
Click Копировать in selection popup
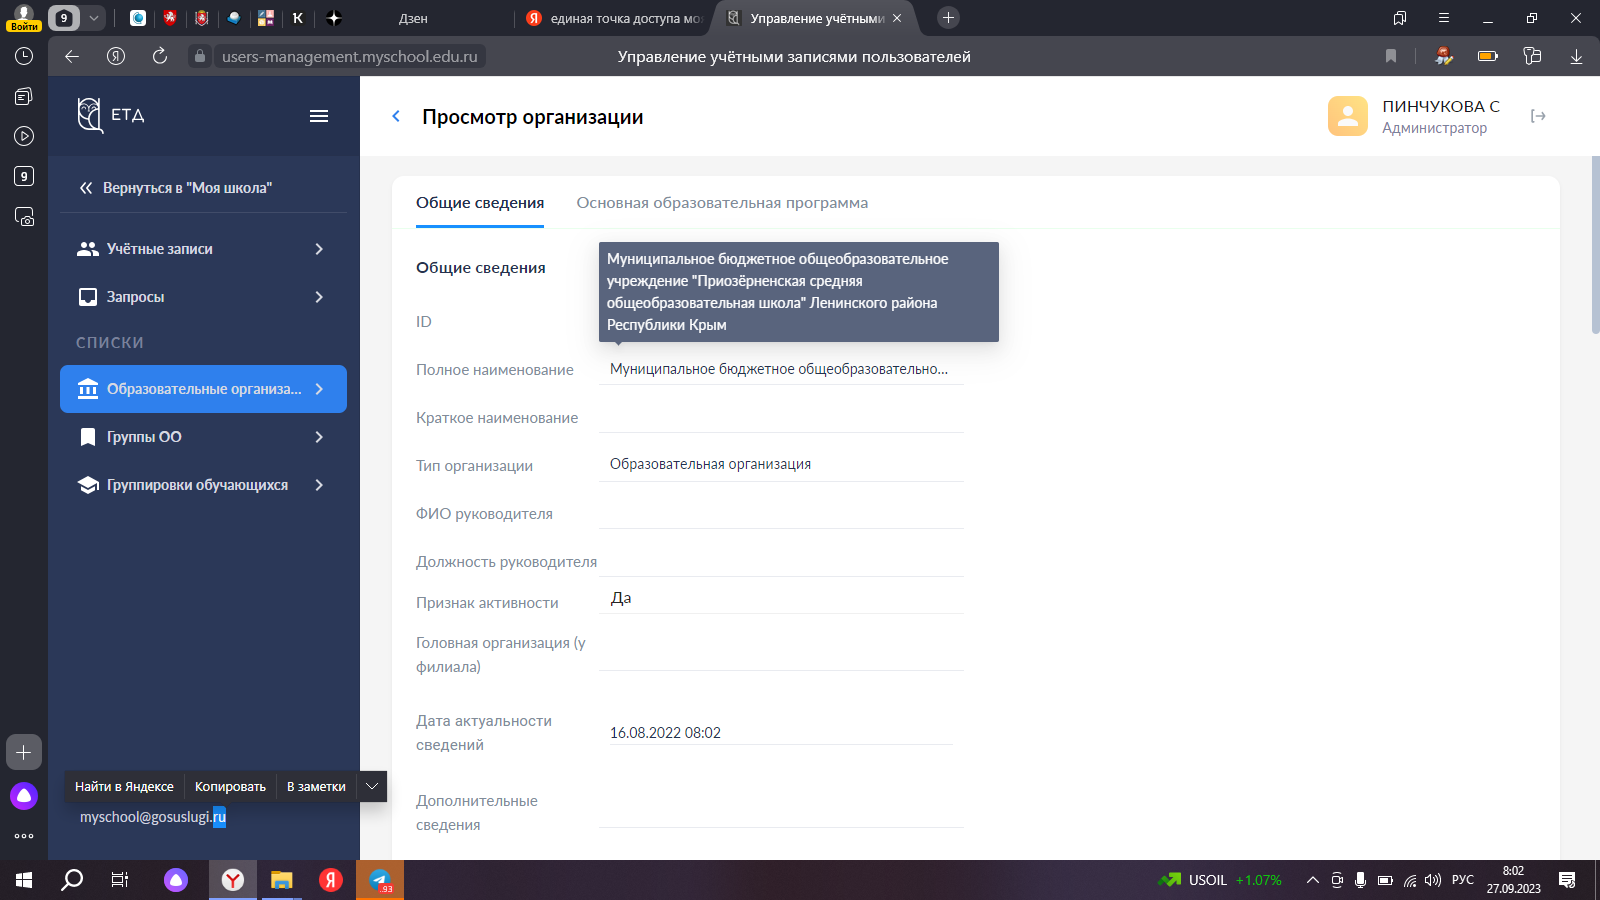[230, 786]
